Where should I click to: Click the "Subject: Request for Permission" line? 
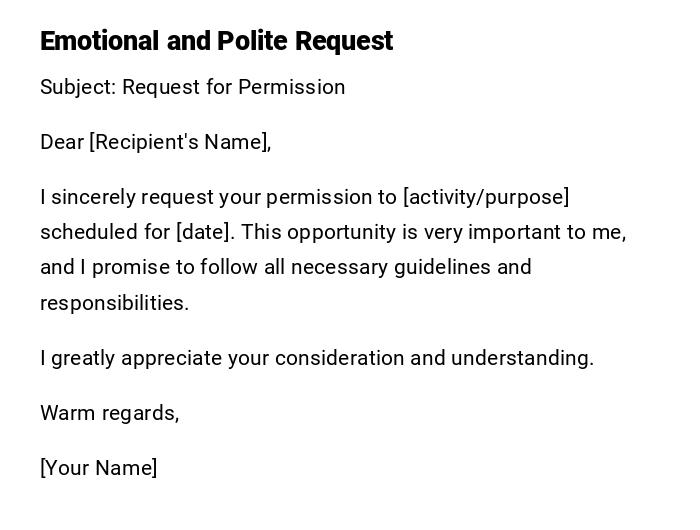click(x=192, y=87)
